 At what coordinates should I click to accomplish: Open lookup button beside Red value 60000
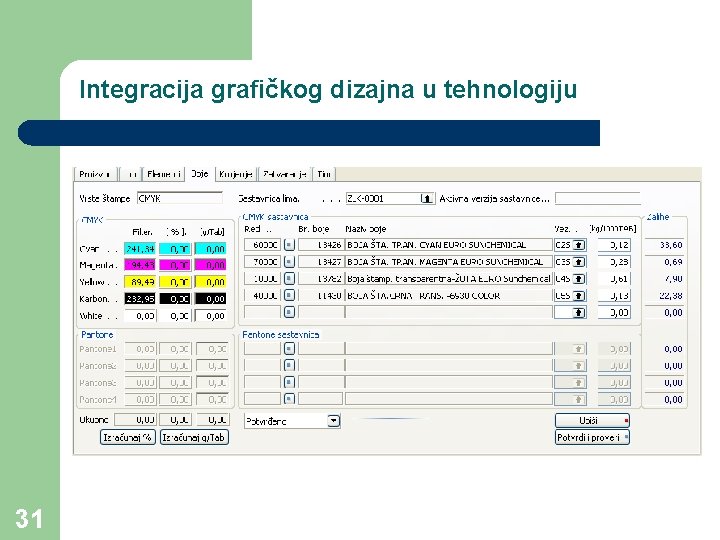289,245
